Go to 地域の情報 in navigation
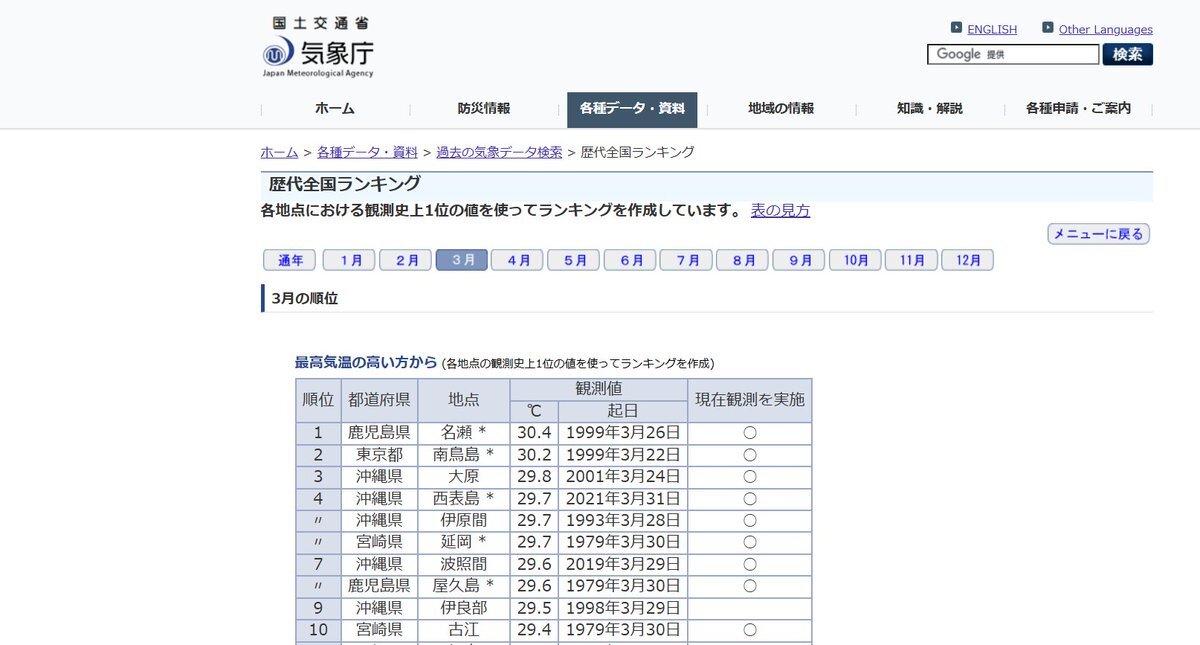Screen dimensions: 1200x645 [781, 109]
